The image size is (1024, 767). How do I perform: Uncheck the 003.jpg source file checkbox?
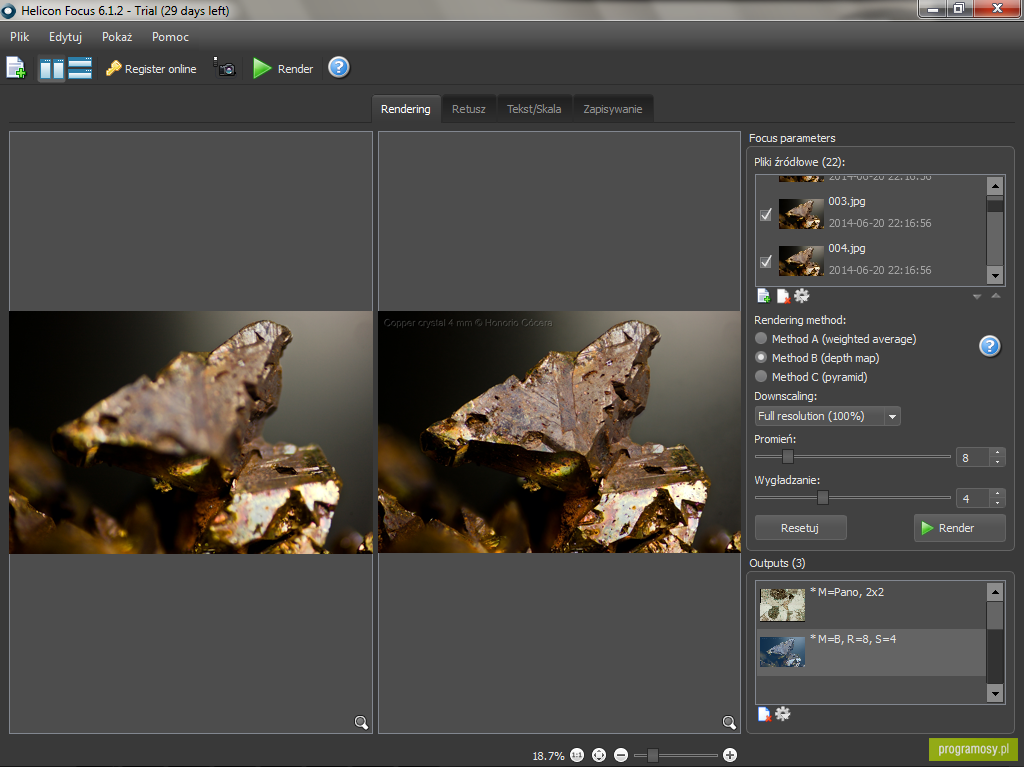[766, 214]
